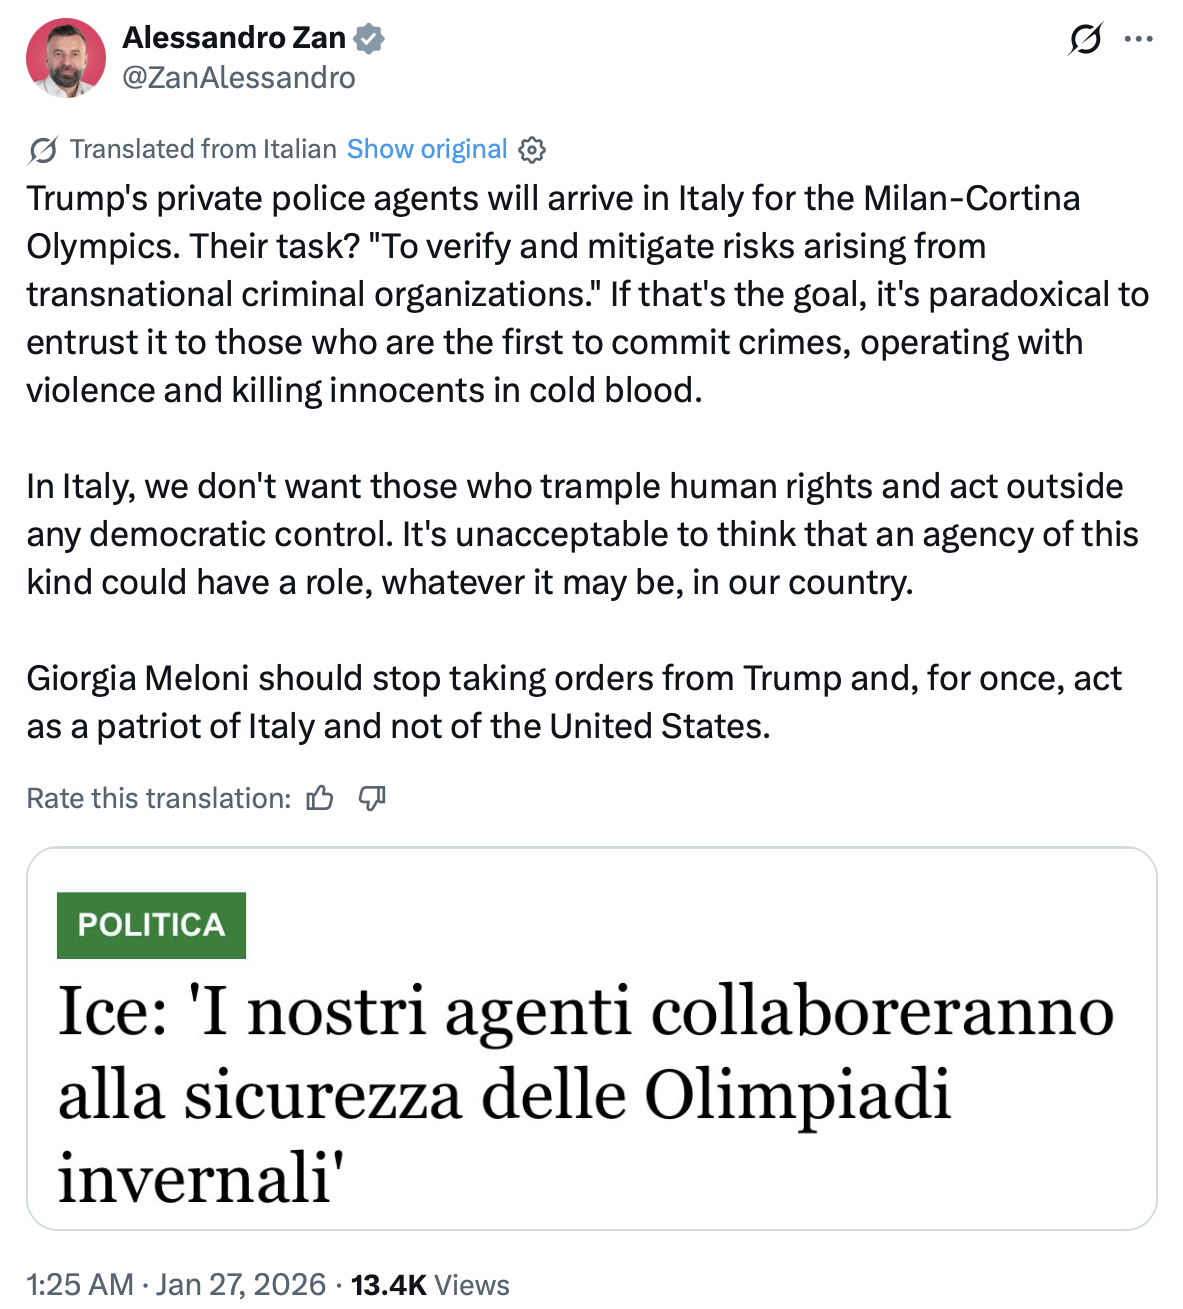Open the POLITICA section label
Screen dimensions: 1183x1309
151,924
